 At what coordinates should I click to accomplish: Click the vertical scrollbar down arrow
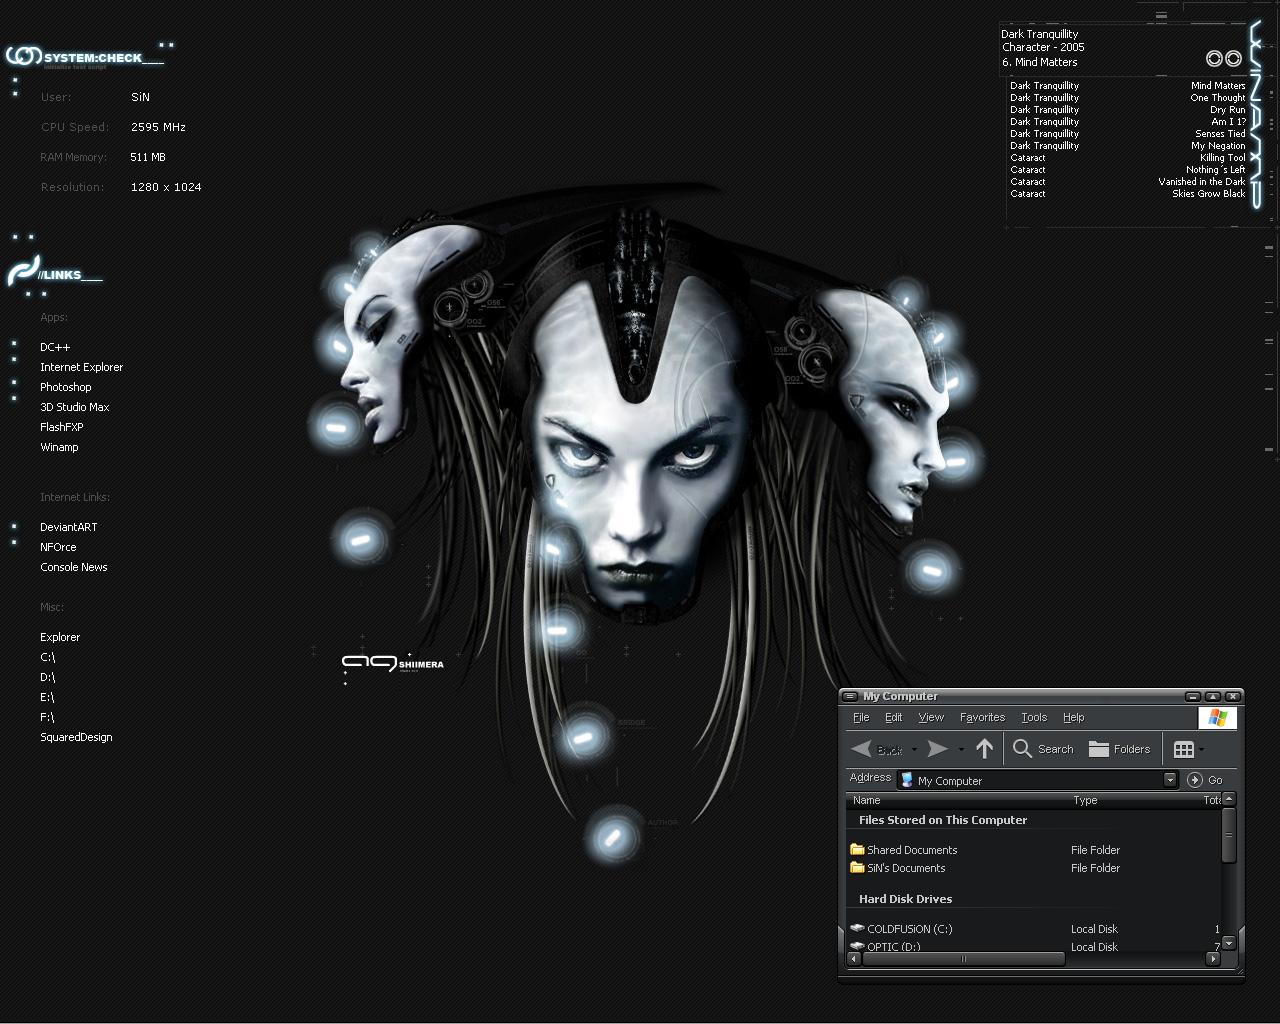tap(1229, 942)
